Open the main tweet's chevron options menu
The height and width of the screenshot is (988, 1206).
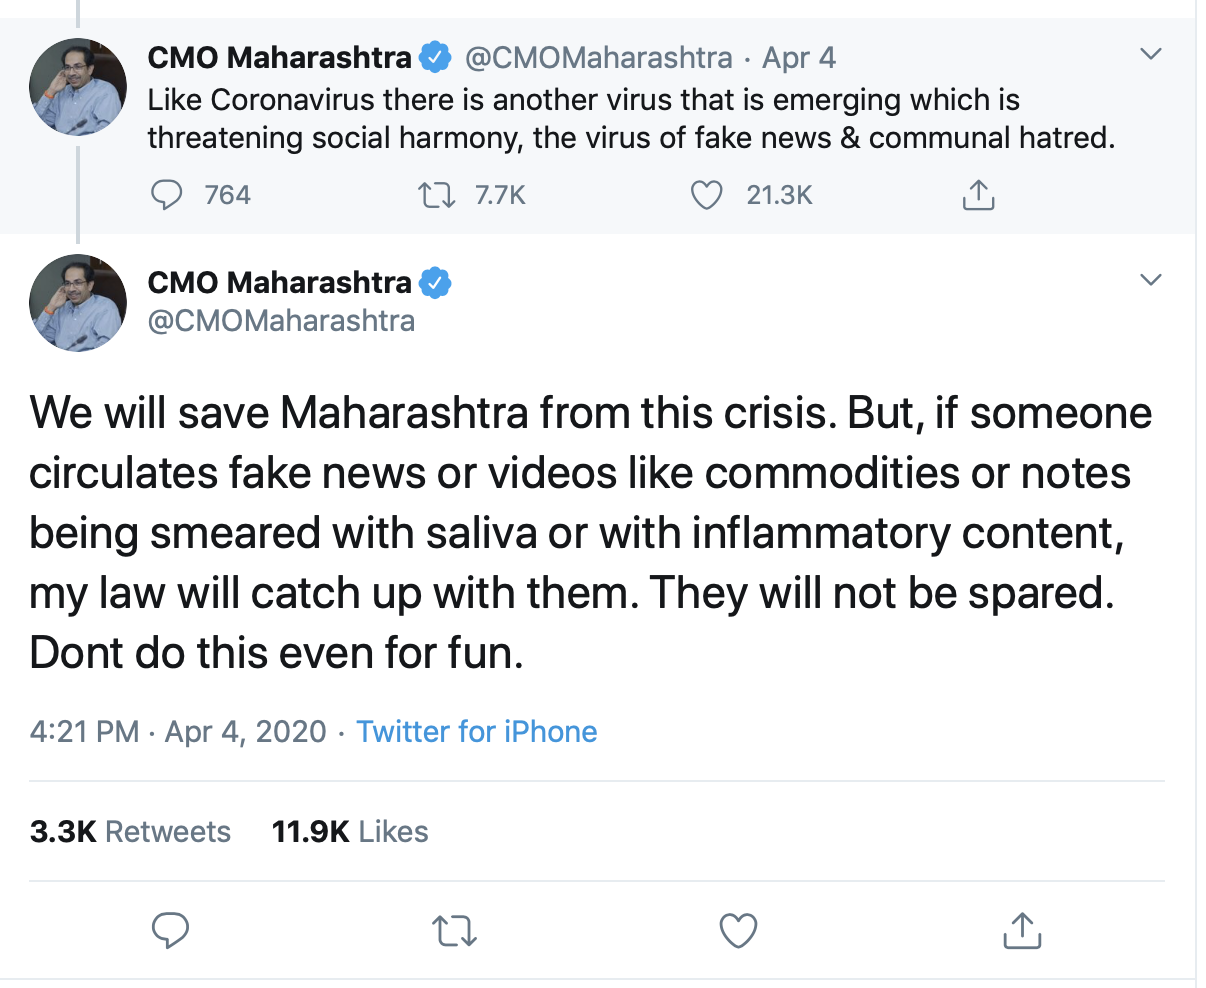pyautogui.click(x=1151, y=279)
